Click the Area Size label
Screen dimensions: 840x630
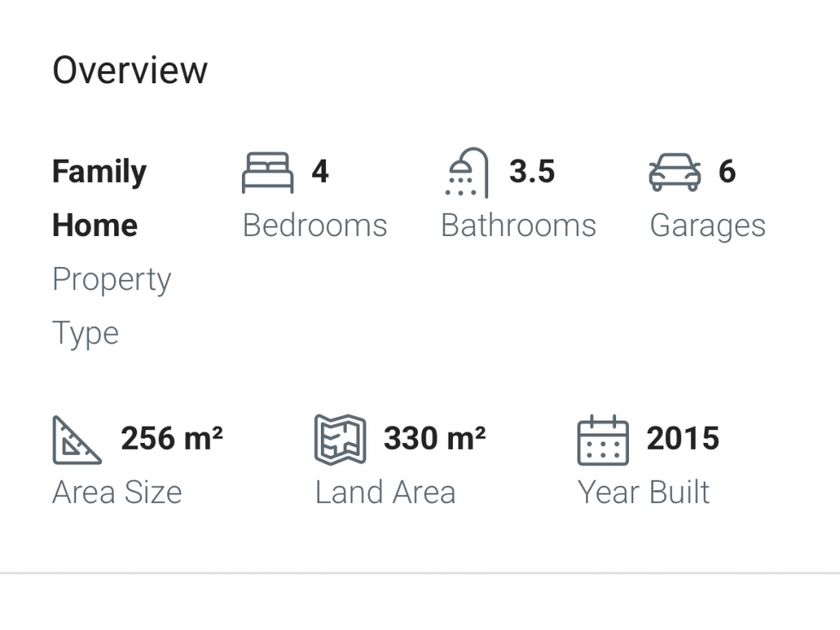pos(117,492)
